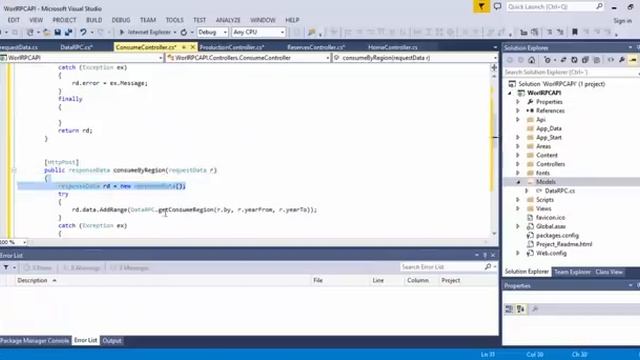Expand the Scripts folder
The width and height of the screenshot is (640, 360).
click(518, 200)
